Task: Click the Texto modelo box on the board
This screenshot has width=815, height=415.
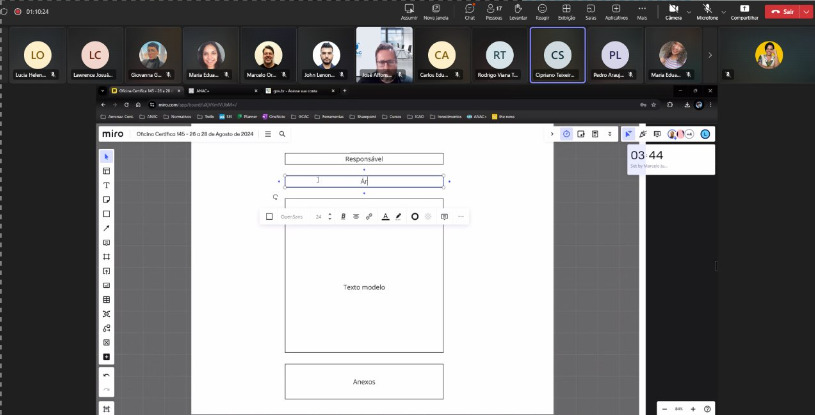Action: (364, 287)
